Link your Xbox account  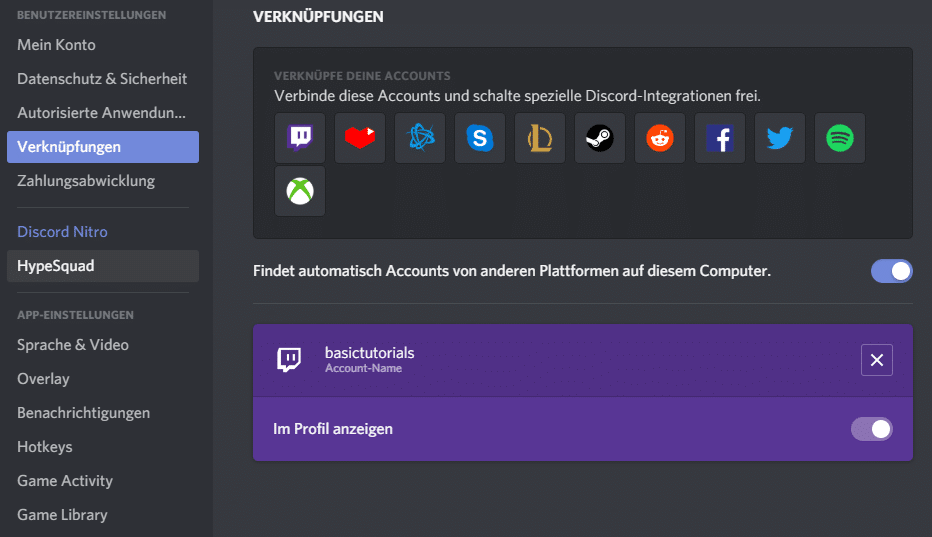[300, 191]
